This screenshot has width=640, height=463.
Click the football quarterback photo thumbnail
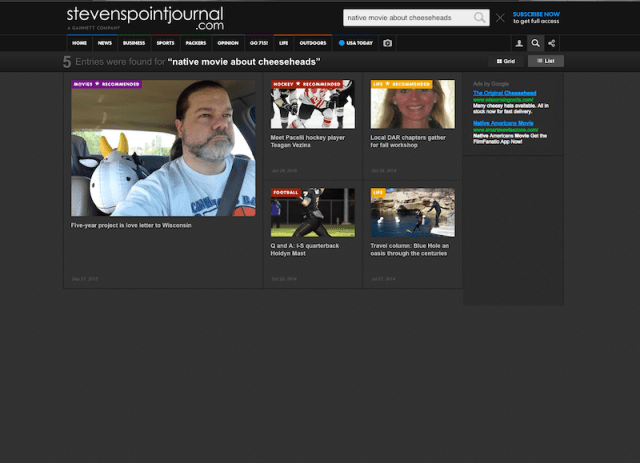(x=312, y=212)
